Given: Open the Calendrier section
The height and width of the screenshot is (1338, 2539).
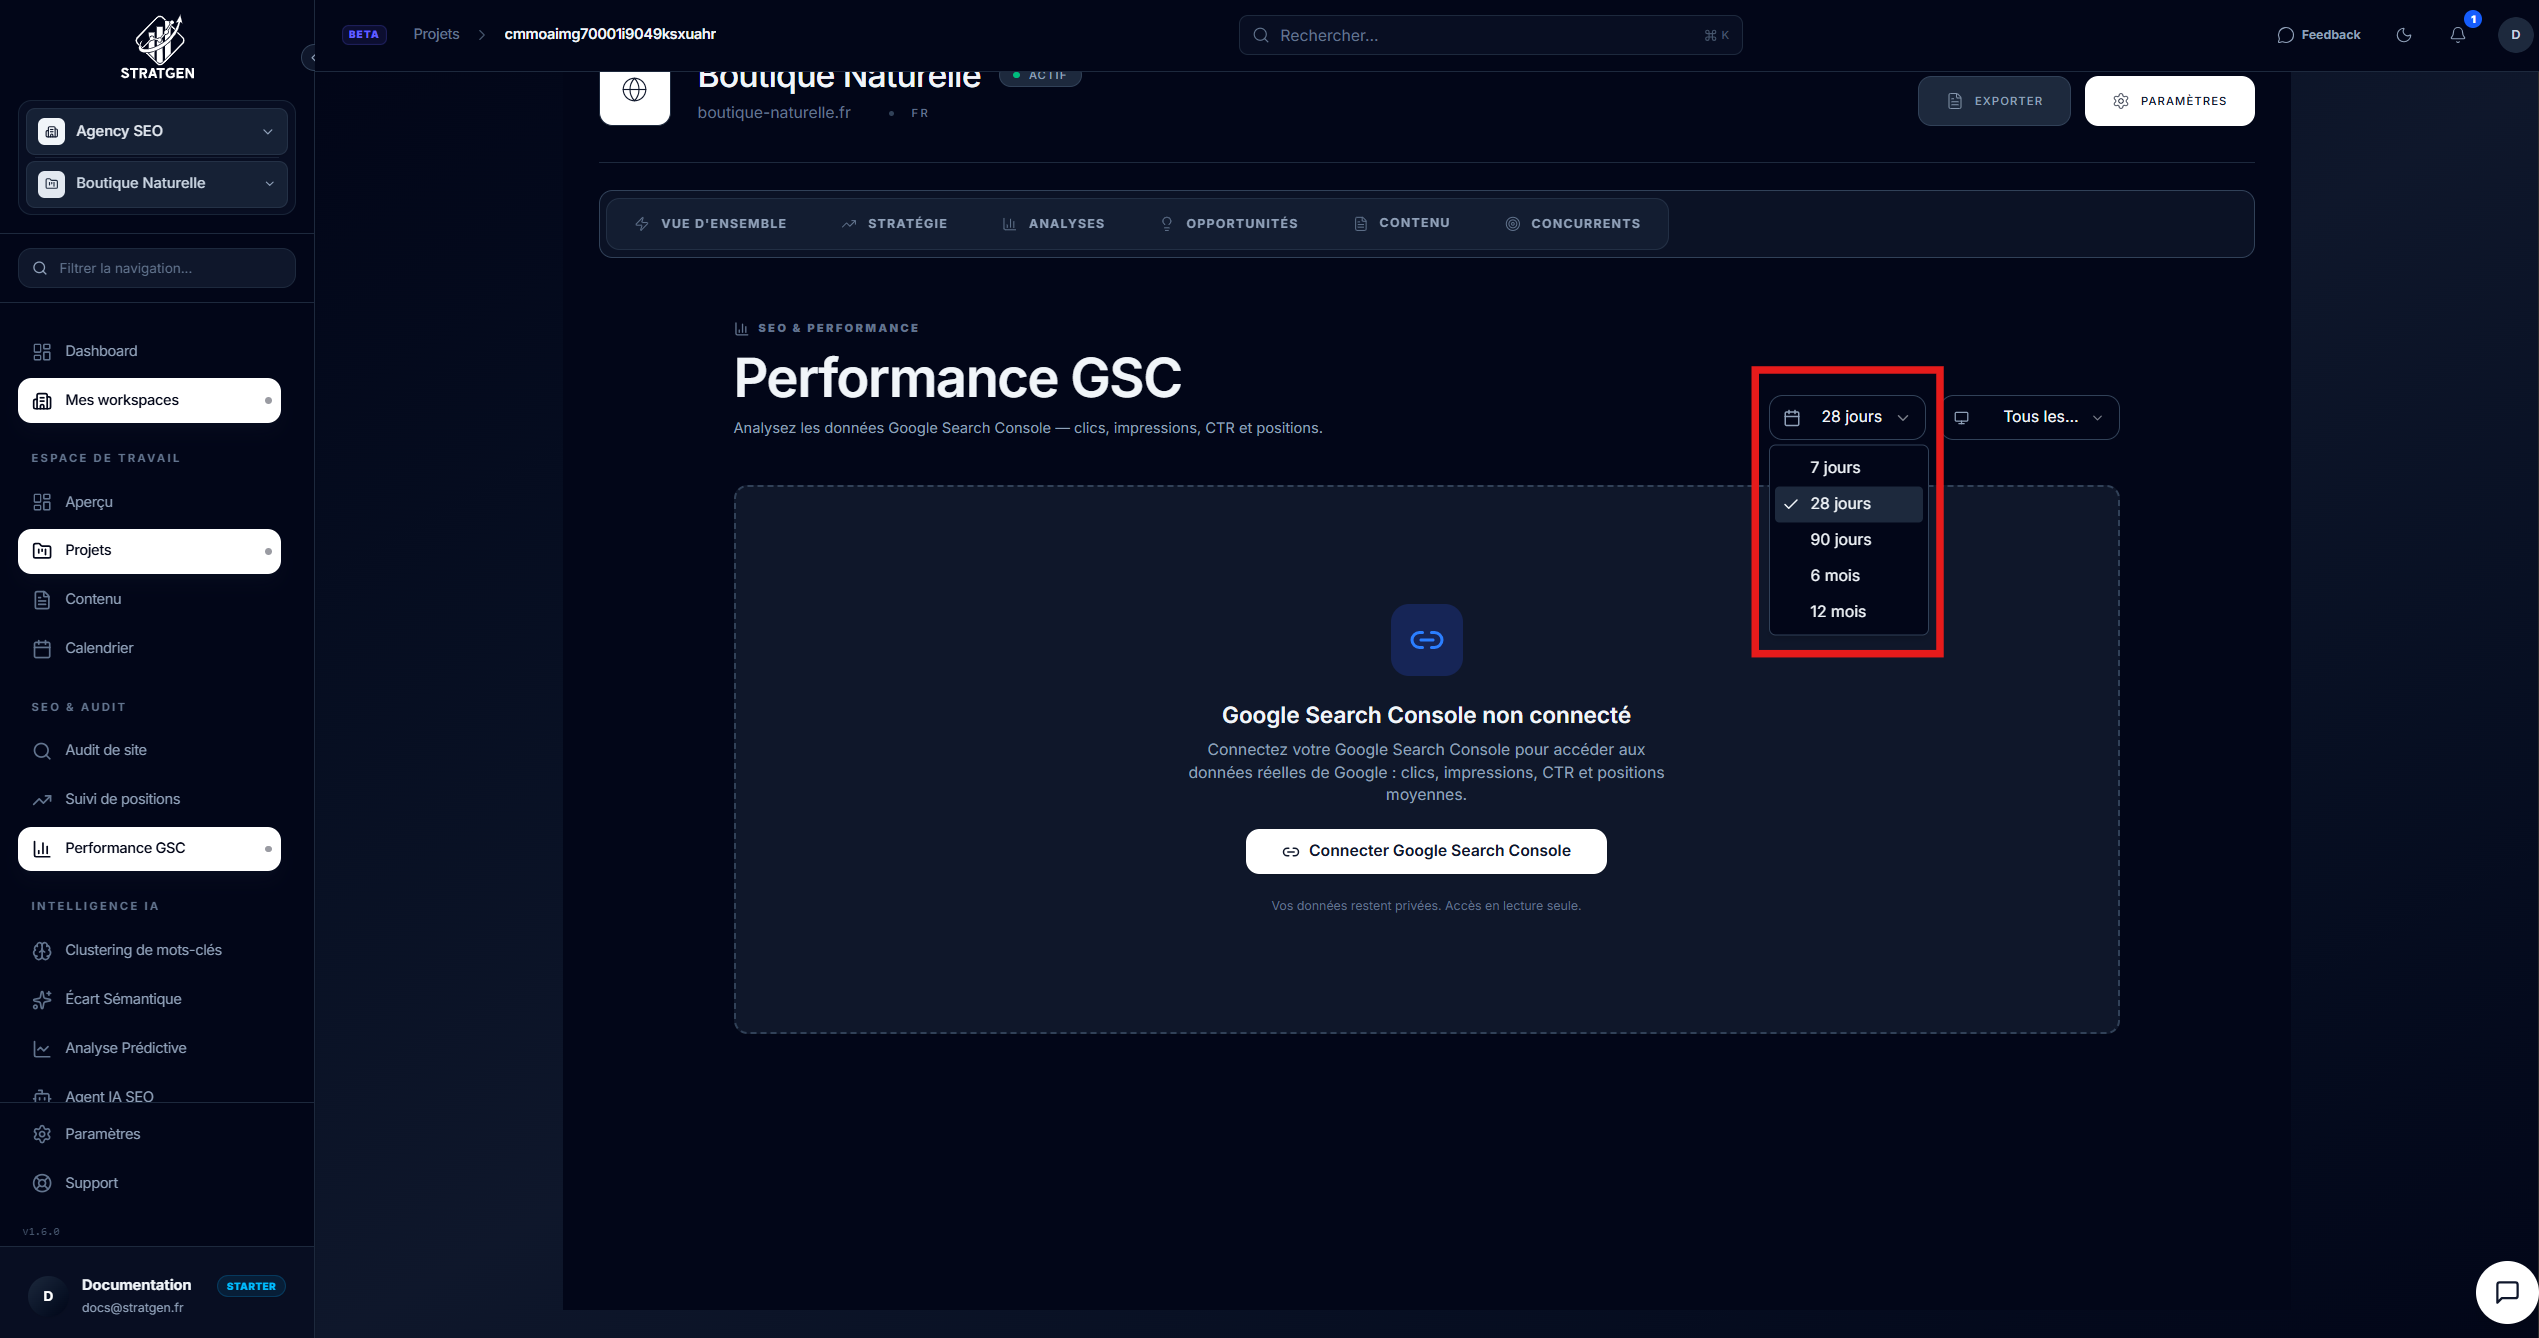Looking at the screenshot, I should coord(99,648).
